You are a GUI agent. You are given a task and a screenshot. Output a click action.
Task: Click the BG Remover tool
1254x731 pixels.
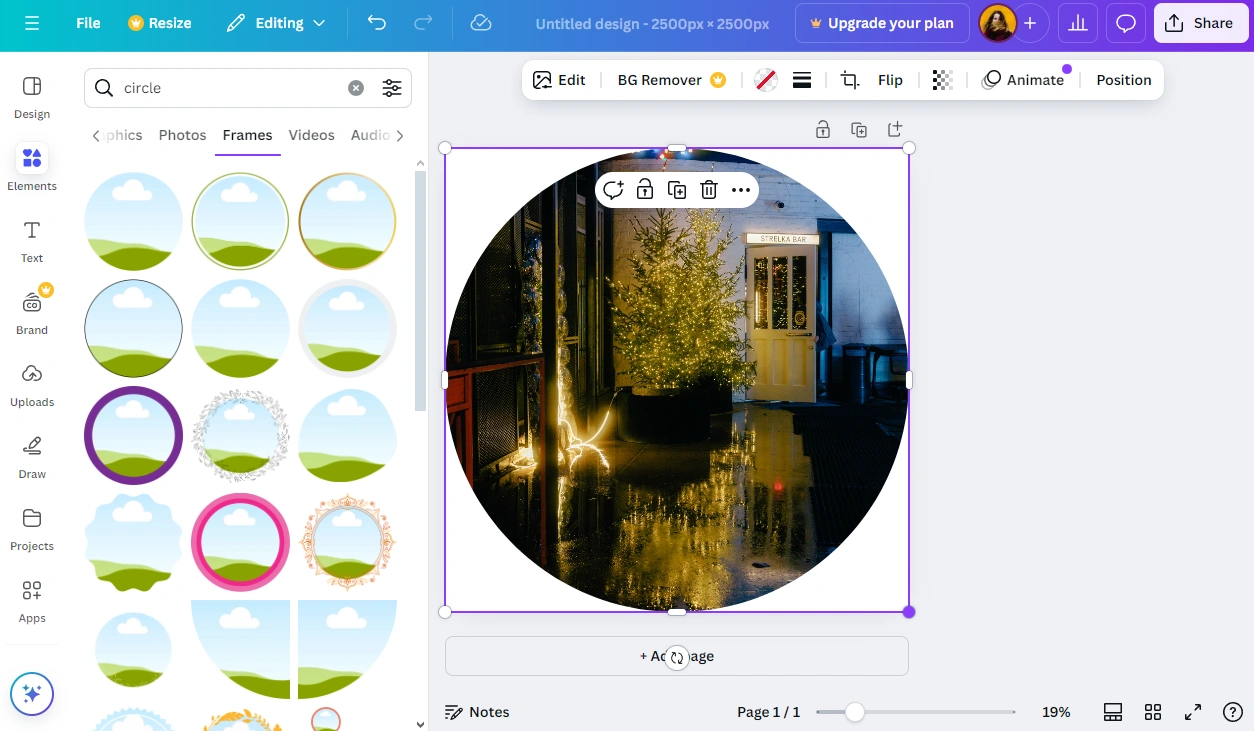[x=671, y=80]
